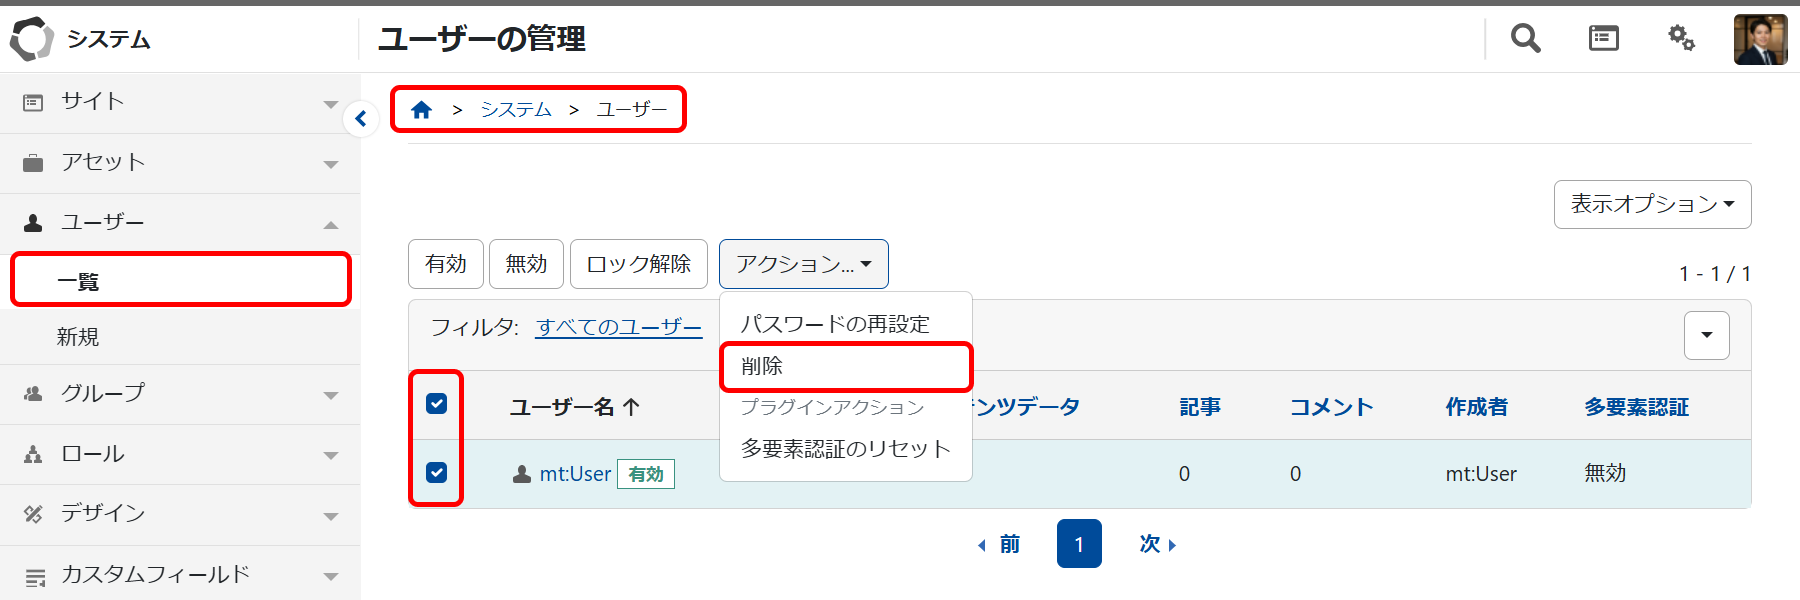Click the アセット briefcase icon
This screenshot has width=1800, height=600.
click(x=33, y=163)
